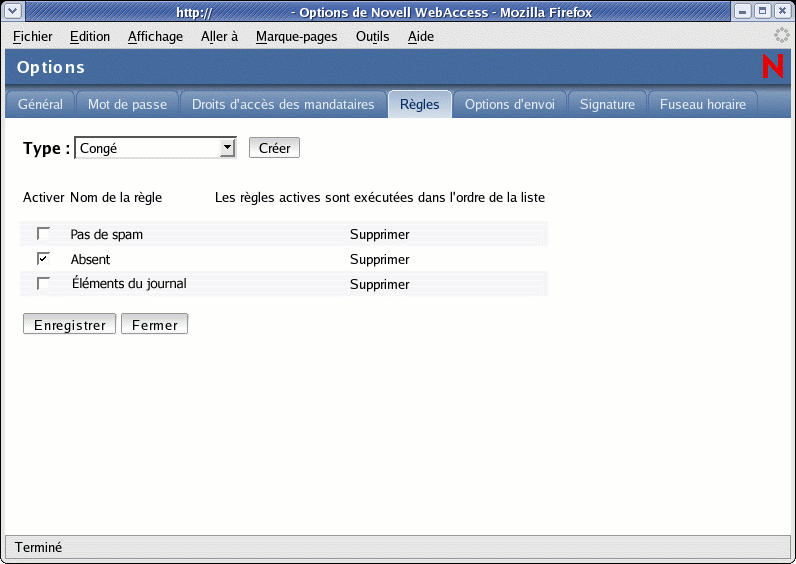Image resolution: width=796 pixels, height=564 pixels.
Task: Click the Terminé status bar text
Action: pyautogui.click(x=38, y=547)
